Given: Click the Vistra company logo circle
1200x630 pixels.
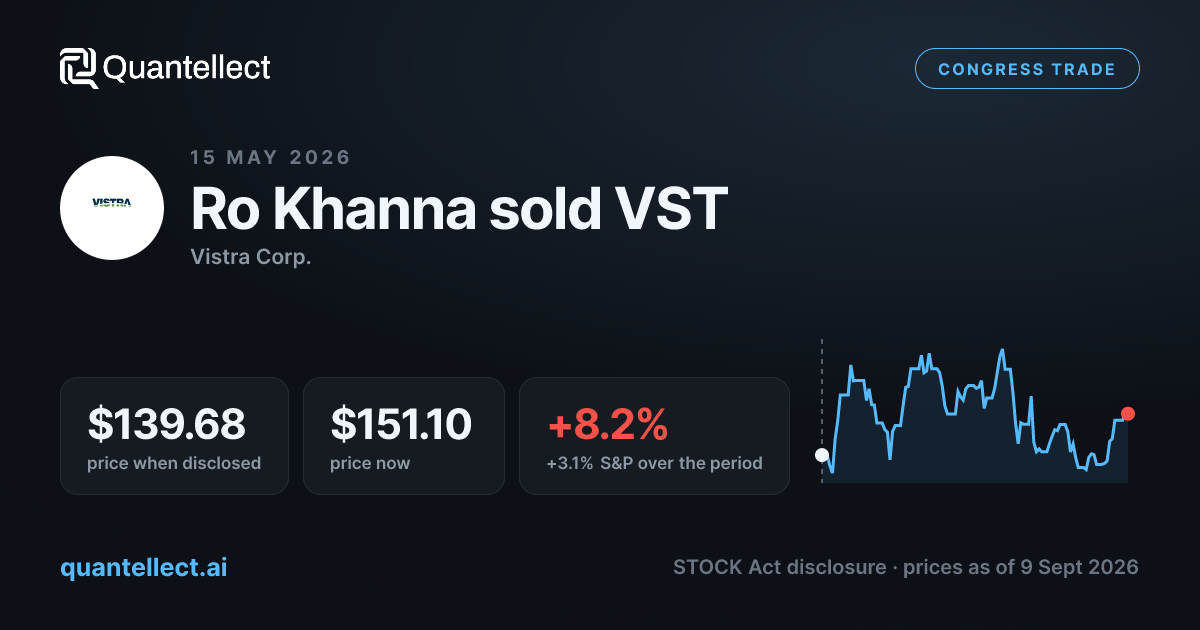Looking at the screenshot, I should coord(112,208).
